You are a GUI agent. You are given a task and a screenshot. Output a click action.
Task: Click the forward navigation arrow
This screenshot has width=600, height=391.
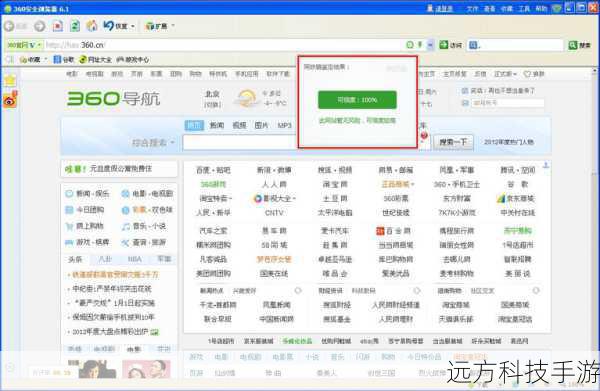click(x=39, y=26)
